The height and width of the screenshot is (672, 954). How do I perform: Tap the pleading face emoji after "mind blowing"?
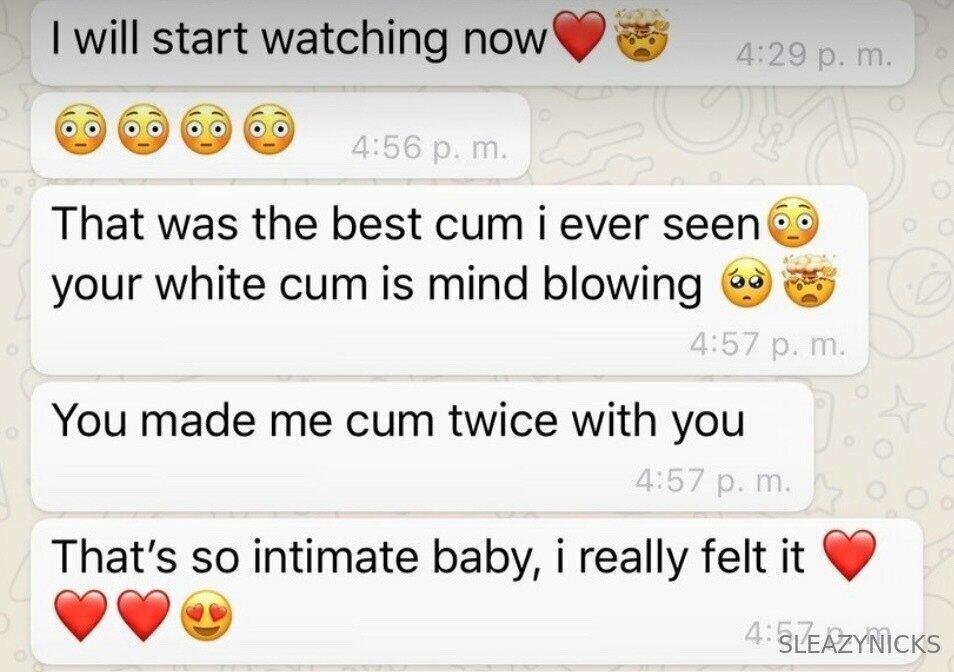(747, 284)
